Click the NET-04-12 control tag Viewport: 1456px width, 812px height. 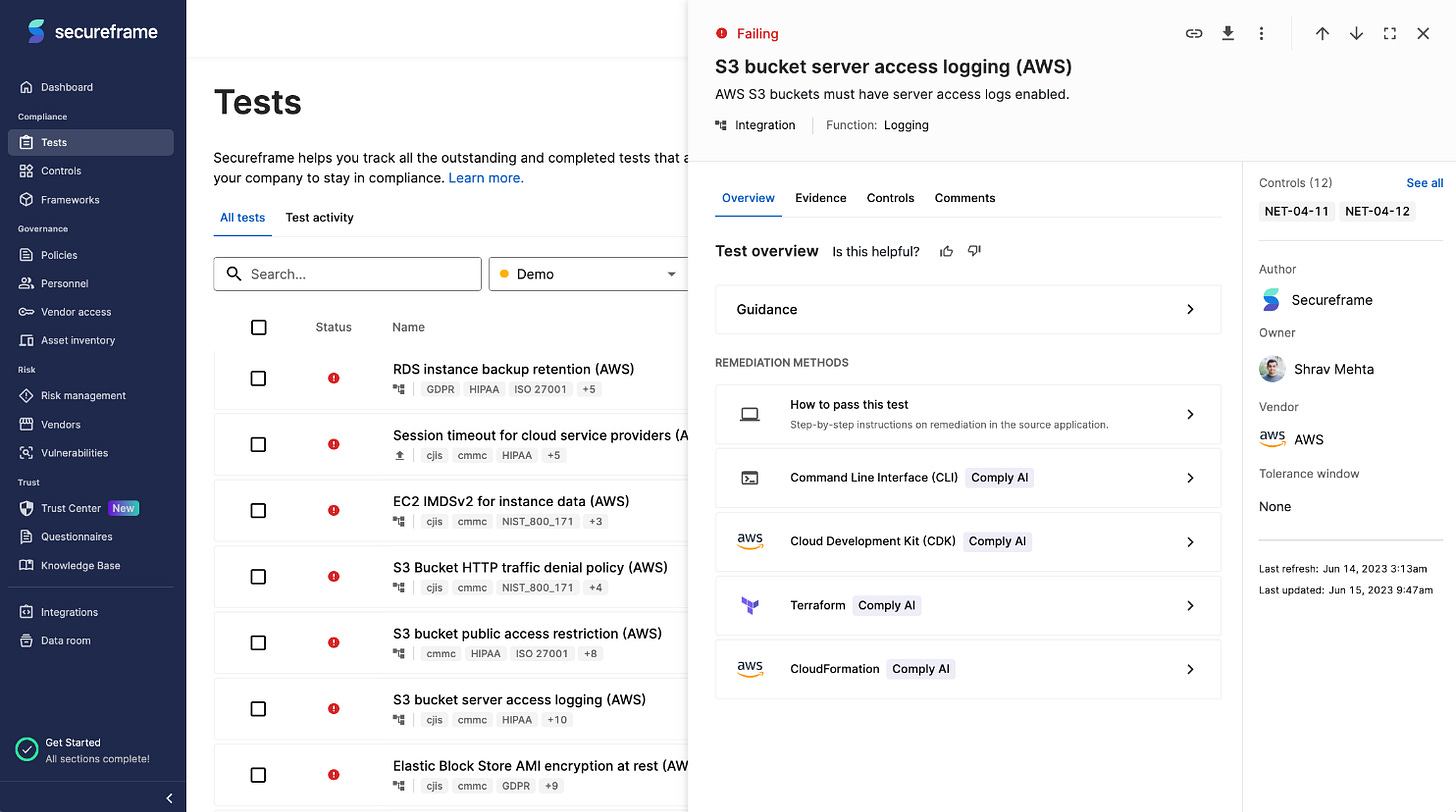pyautogui.click(x=1378, y=211)
